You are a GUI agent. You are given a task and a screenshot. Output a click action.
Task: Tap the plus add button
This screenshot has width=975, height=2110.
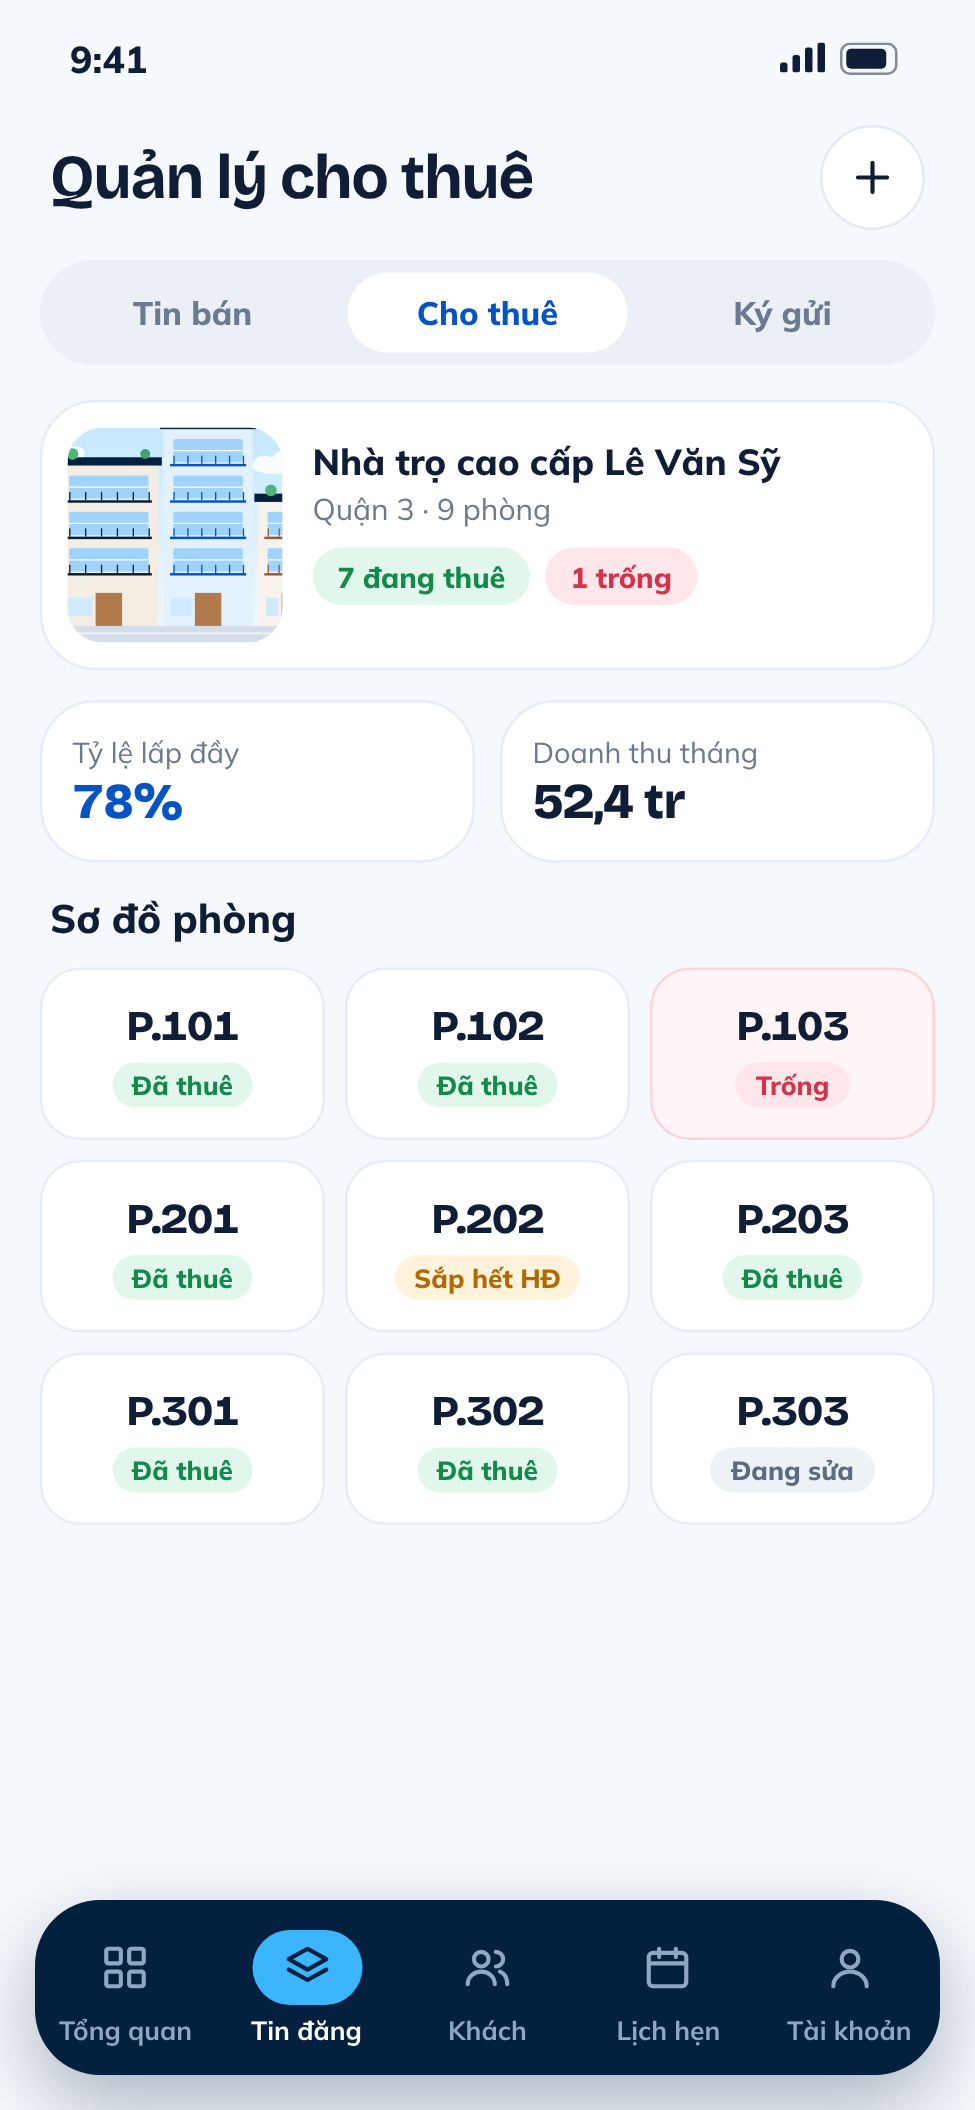click(x=872, y=178)
